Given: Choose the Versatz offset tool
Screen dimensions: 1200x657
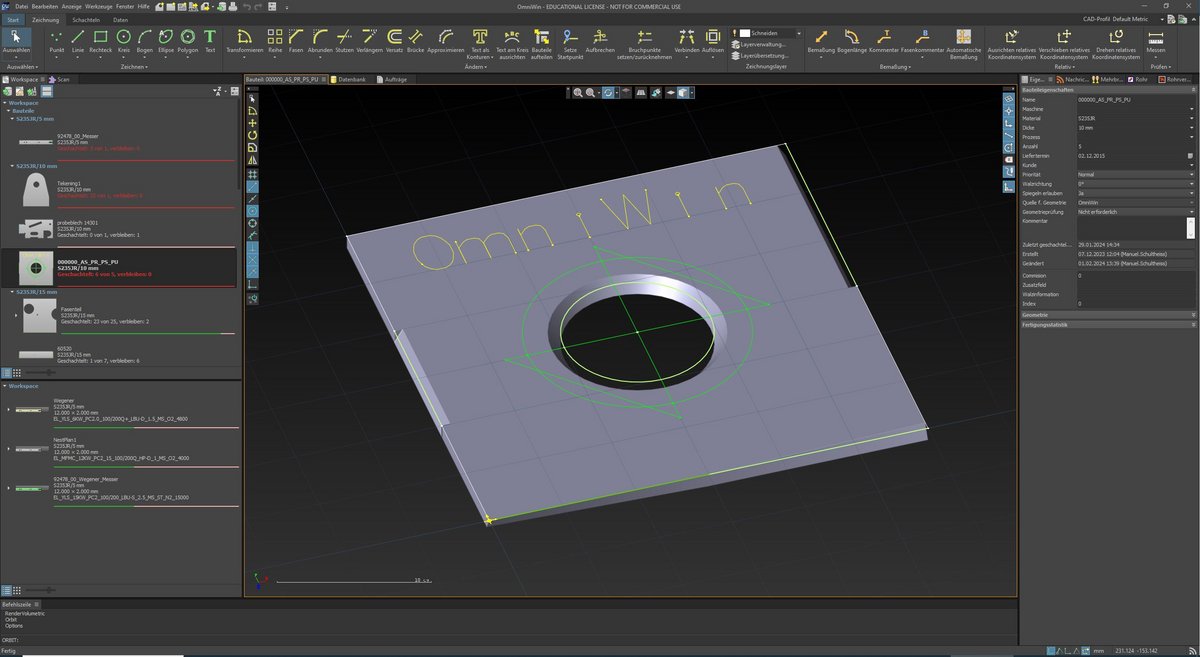Looking at the screenshot, I should coord(394,41).
